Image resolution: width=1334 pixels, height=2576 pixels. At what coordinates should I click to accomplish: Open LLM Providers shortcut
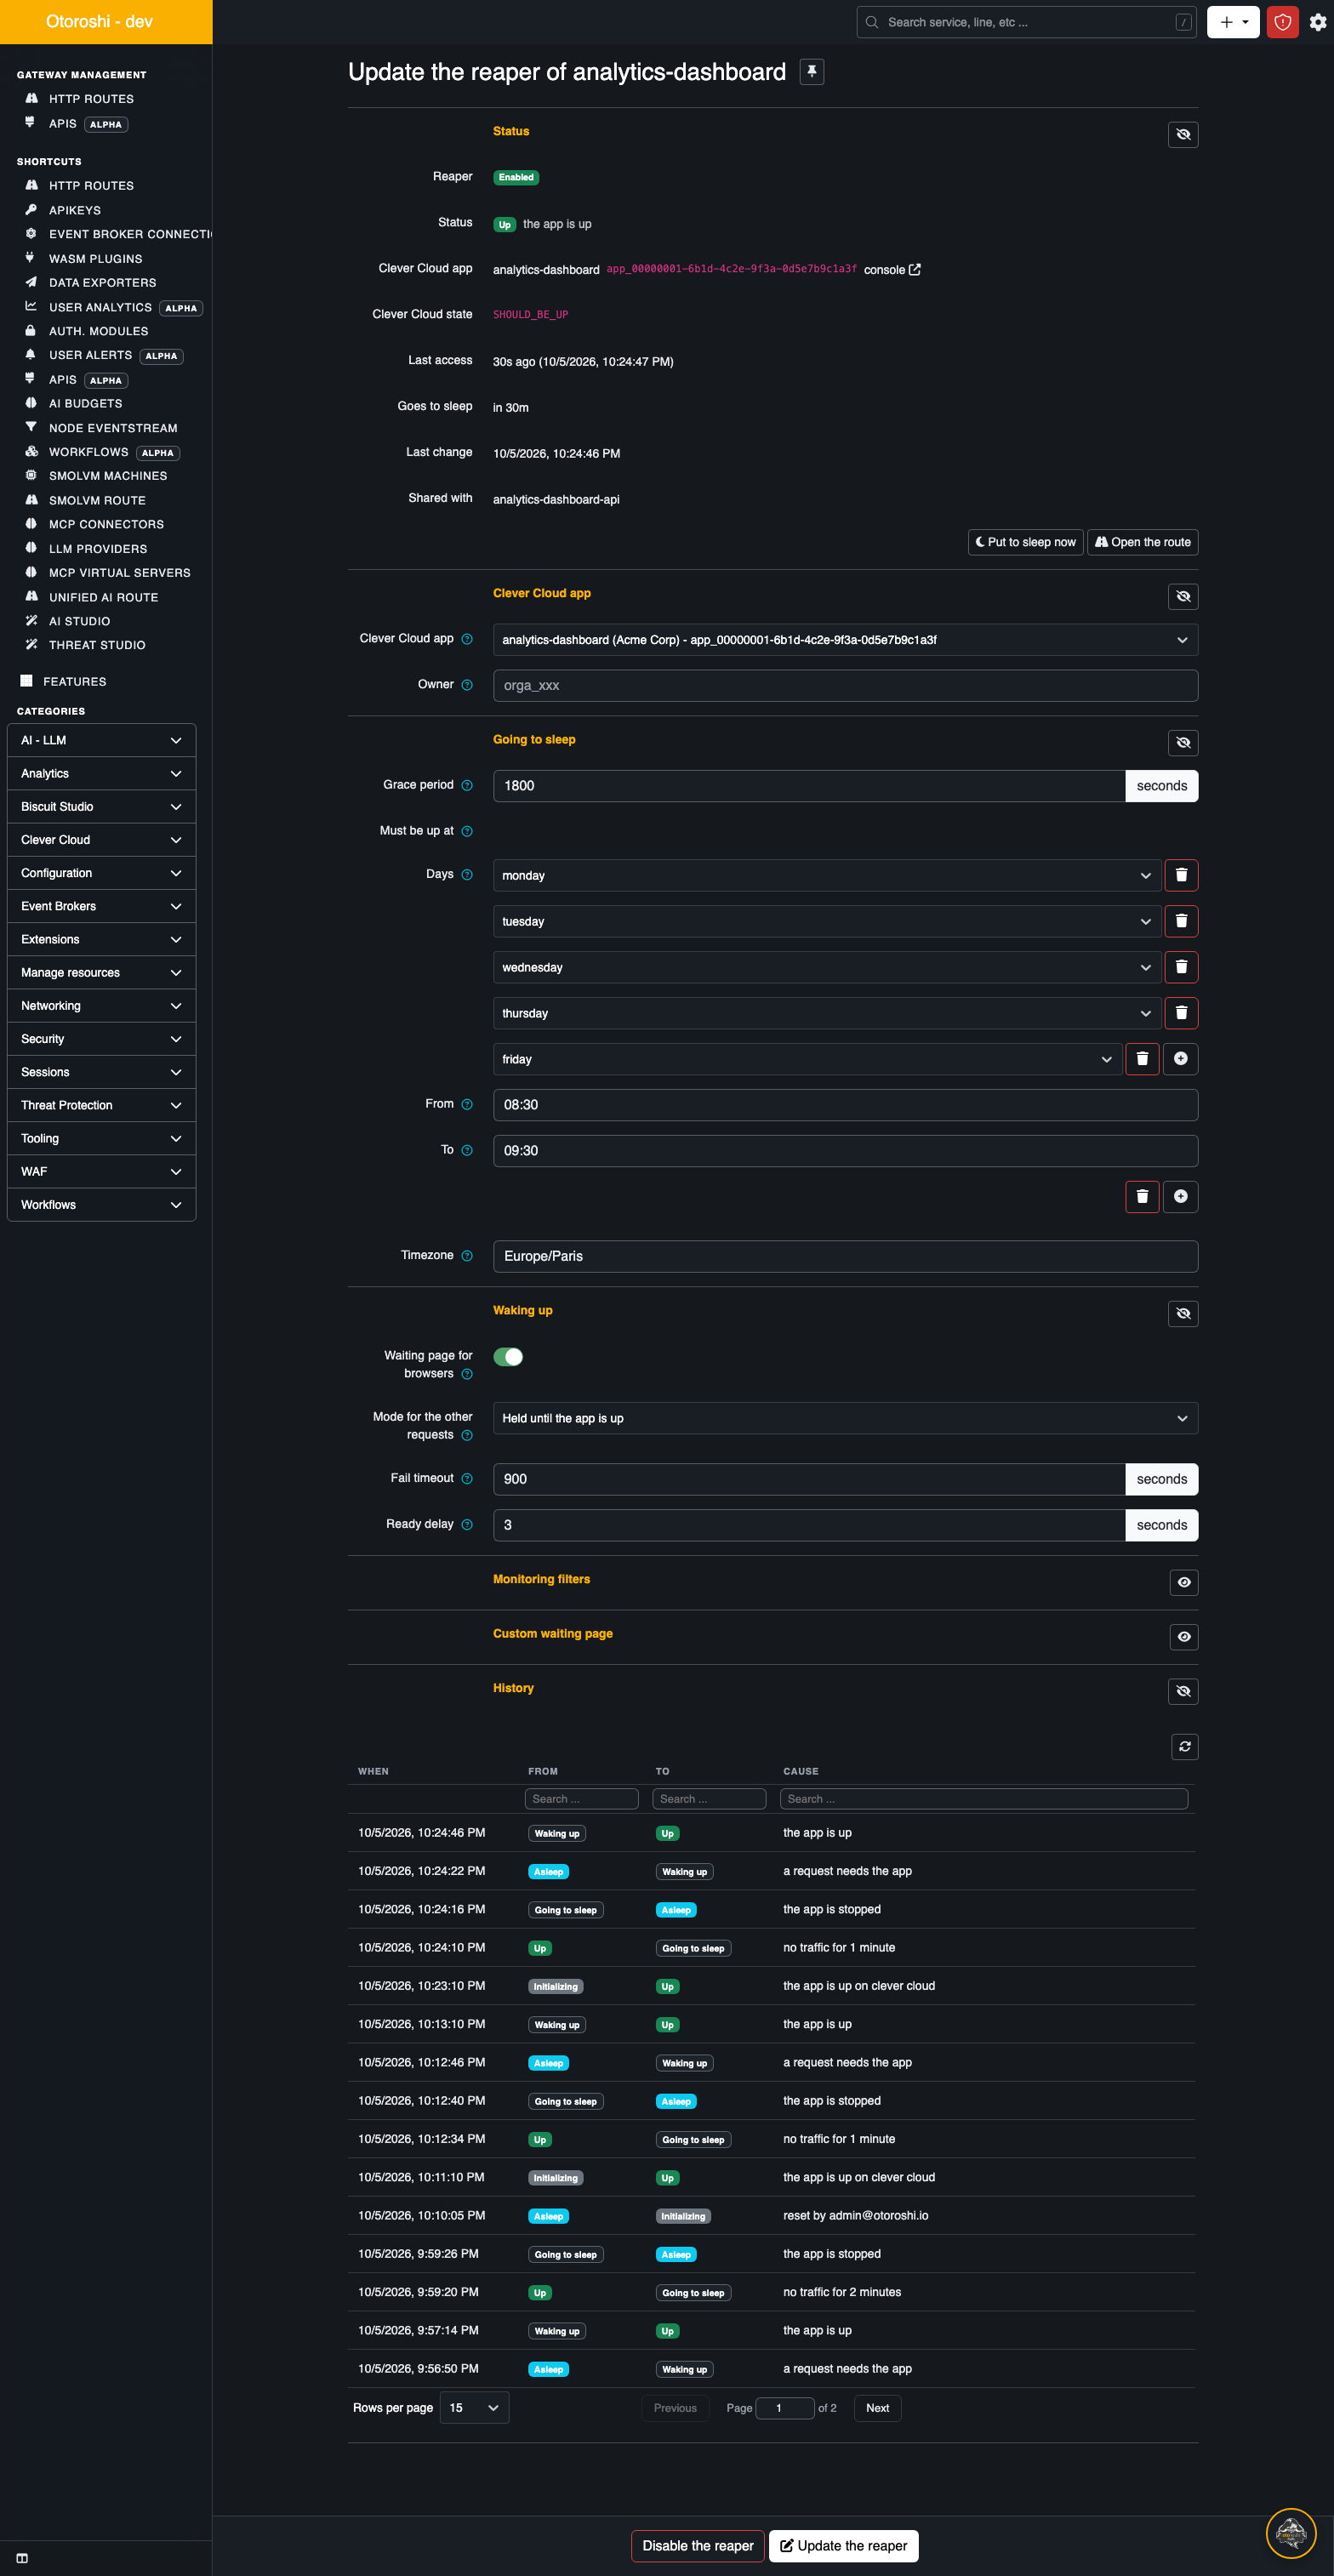point(98,549)
